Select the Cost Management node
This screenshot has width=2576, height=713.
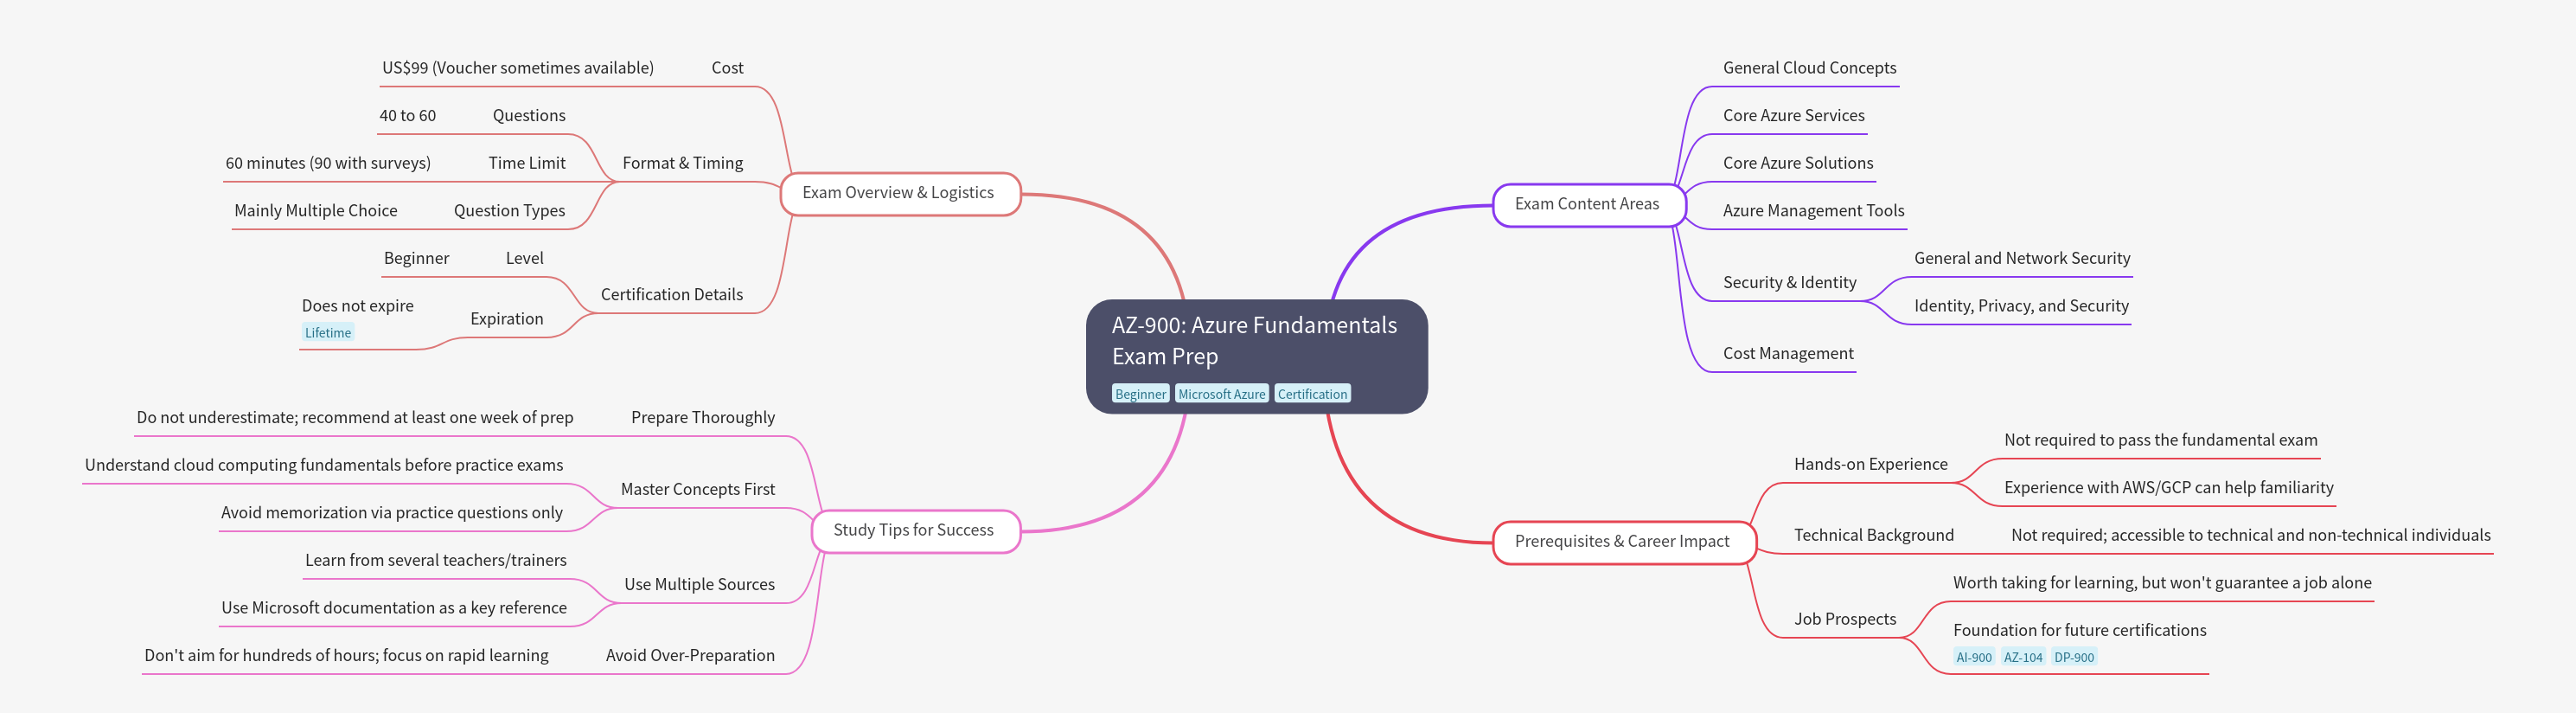[1788, 354]
